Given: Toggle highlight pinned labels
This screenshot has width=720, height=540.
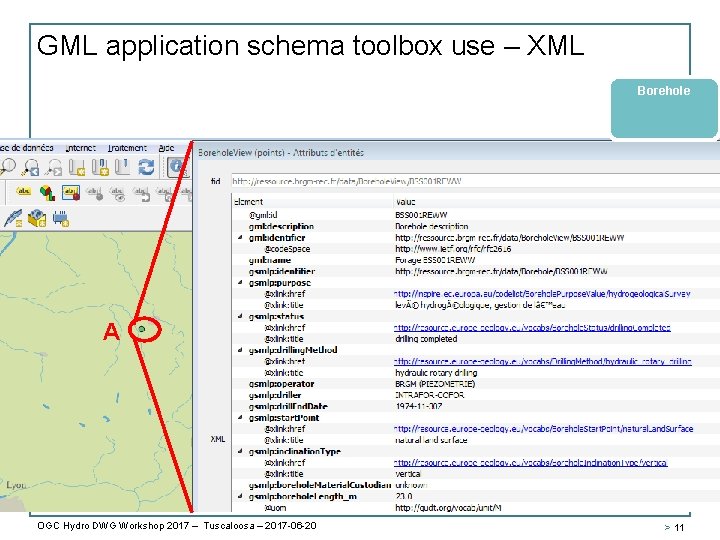Looking at the screenshot, I should click(x=71, y=192).
